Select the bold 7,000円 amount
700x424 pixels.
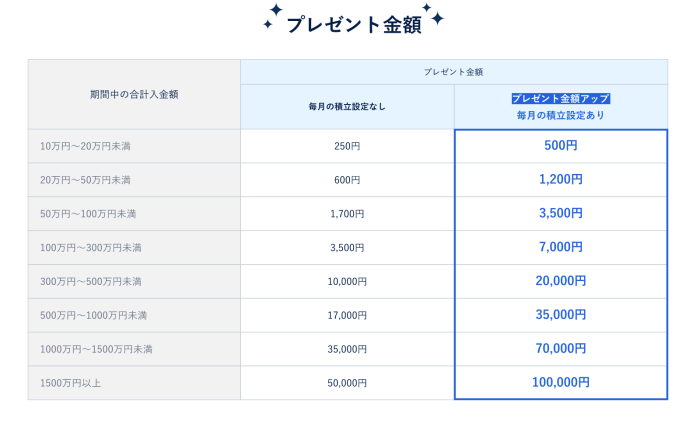click(x=560, y=247)
